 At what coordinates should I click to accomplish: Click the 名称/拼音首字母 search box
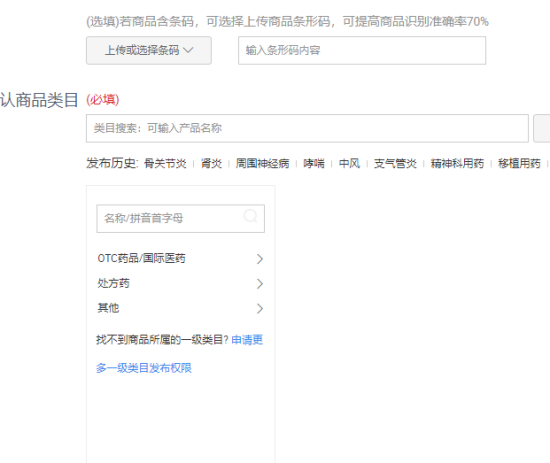[x=181, y=219]
